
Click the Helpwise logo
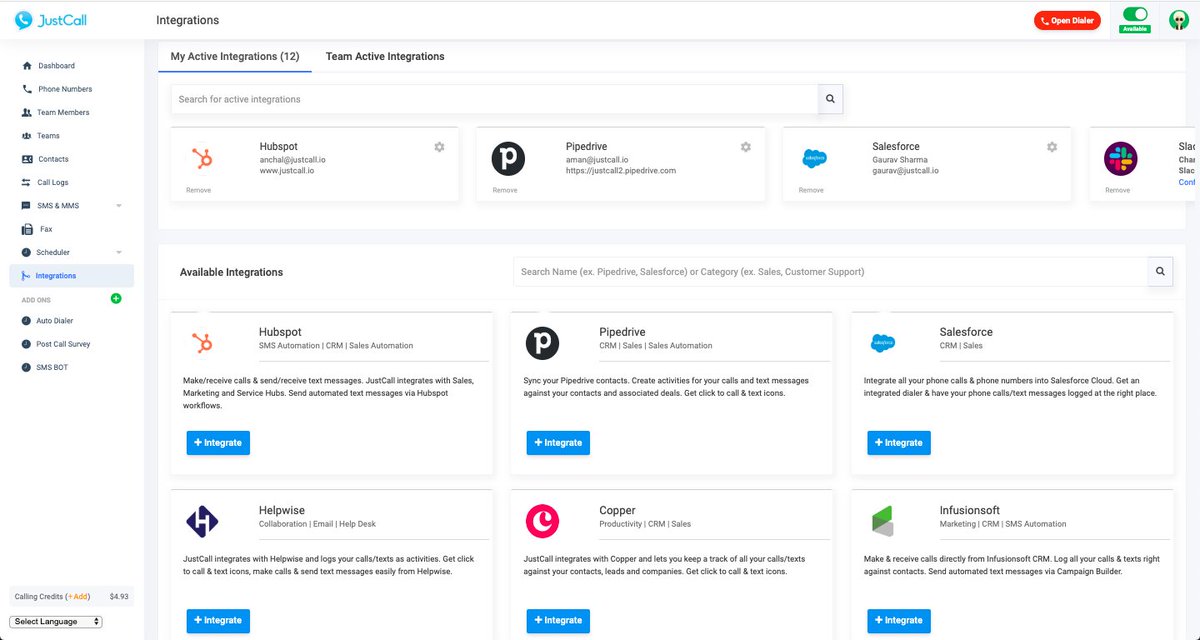coord(202,521)
